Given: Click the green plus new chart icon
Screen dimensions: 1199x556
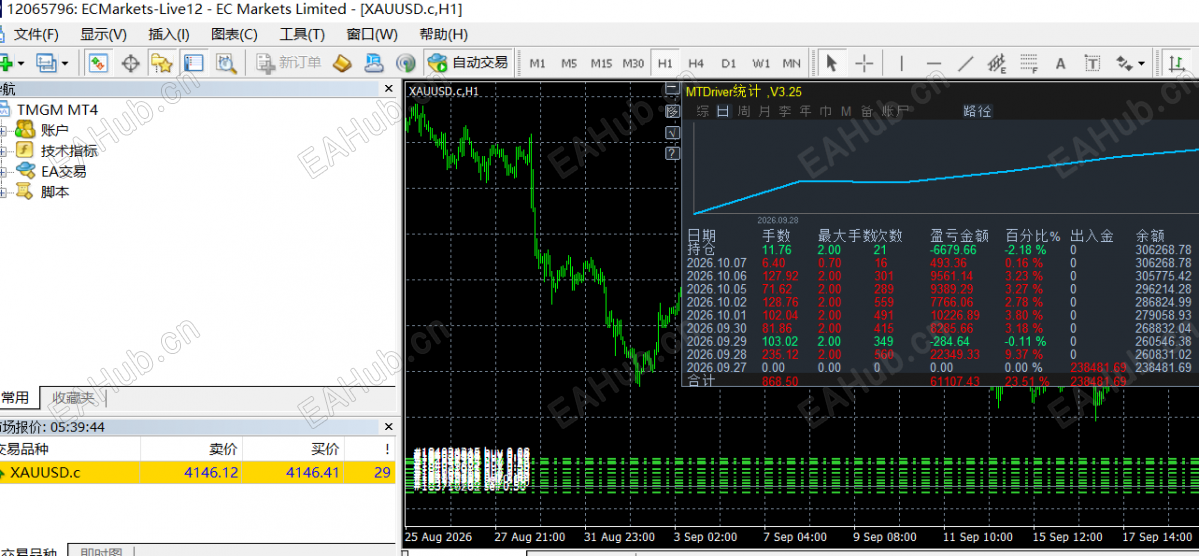Looking at the screenshot, I should click(5, 63).
